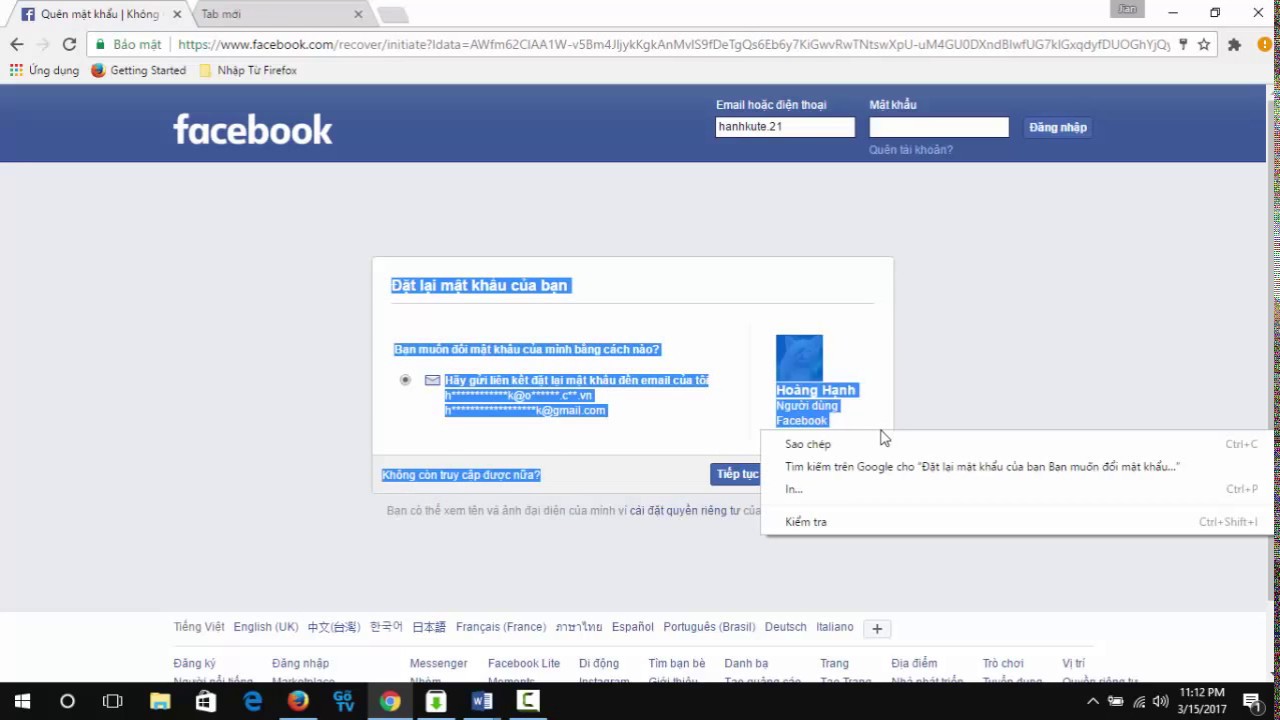Show hidden icons with the tray chevron
Screen dimensions: 1280x720
[x=1095, y=701]
